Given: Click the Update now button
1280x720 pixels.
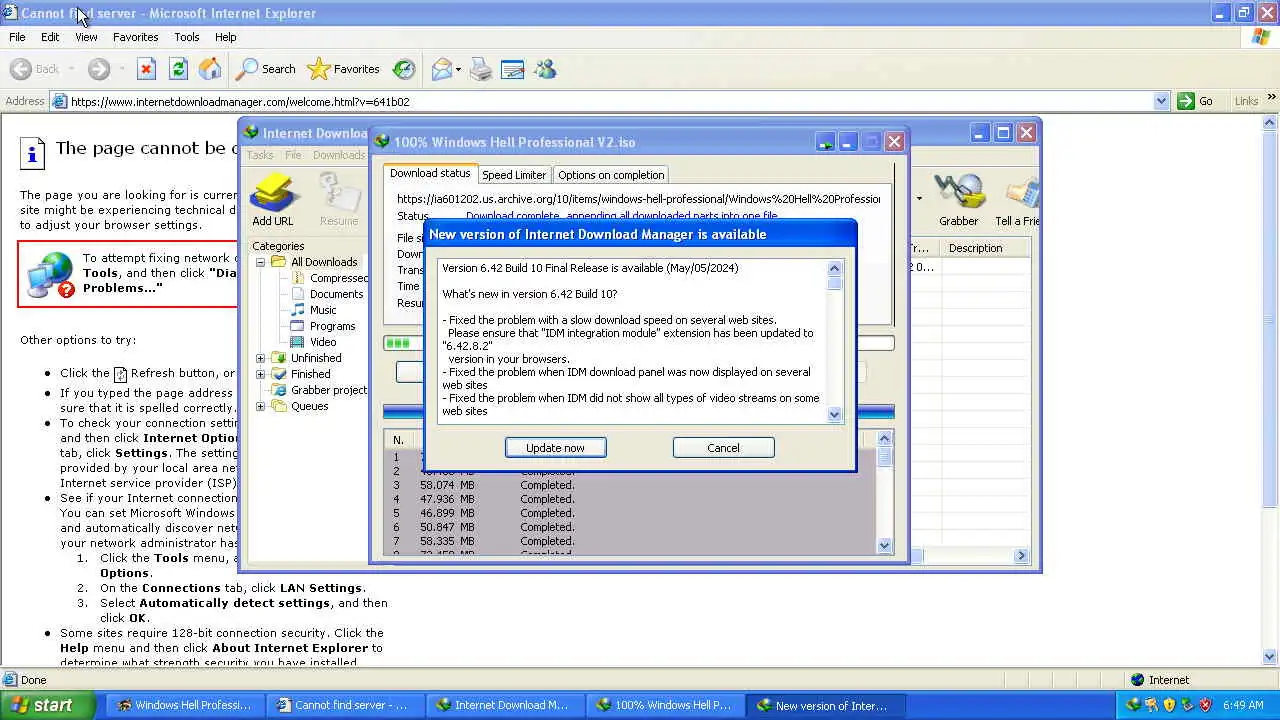Looking at the screenshot, I should coord(555,448).
